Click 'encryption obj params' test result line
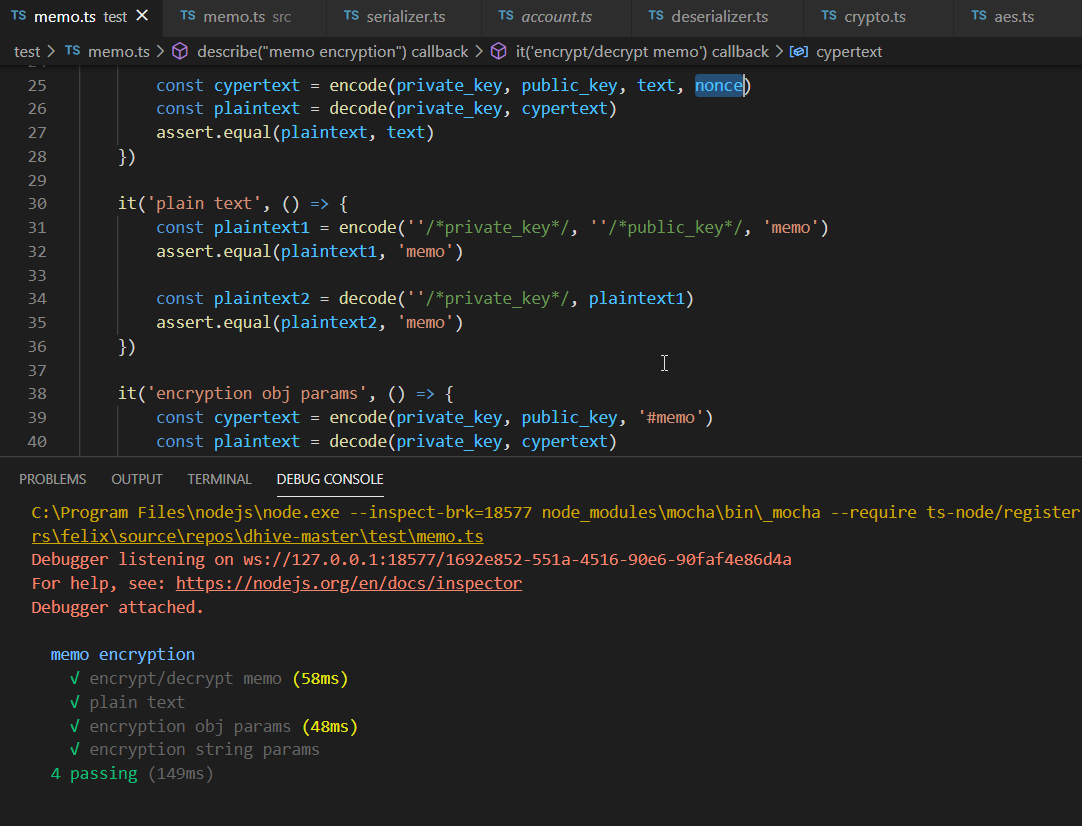 (x=214, y=727)
